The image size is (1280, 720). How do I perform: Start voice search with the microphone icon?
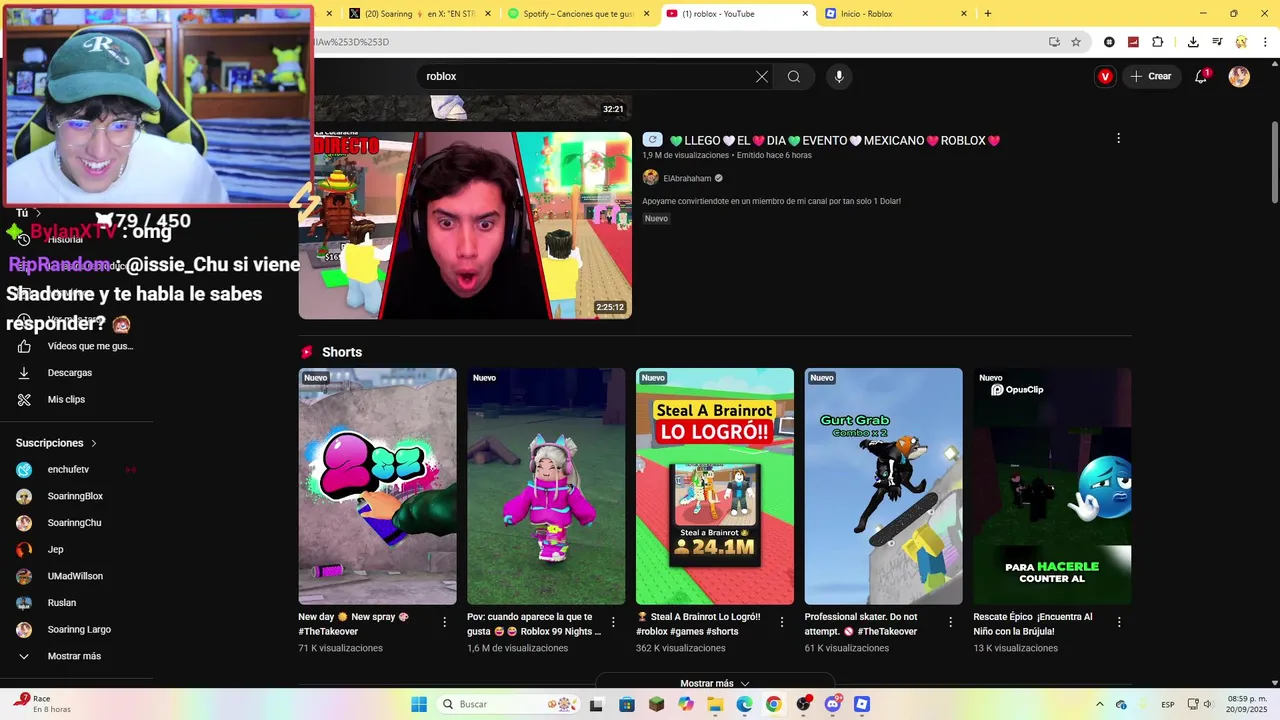pos(839,76)
